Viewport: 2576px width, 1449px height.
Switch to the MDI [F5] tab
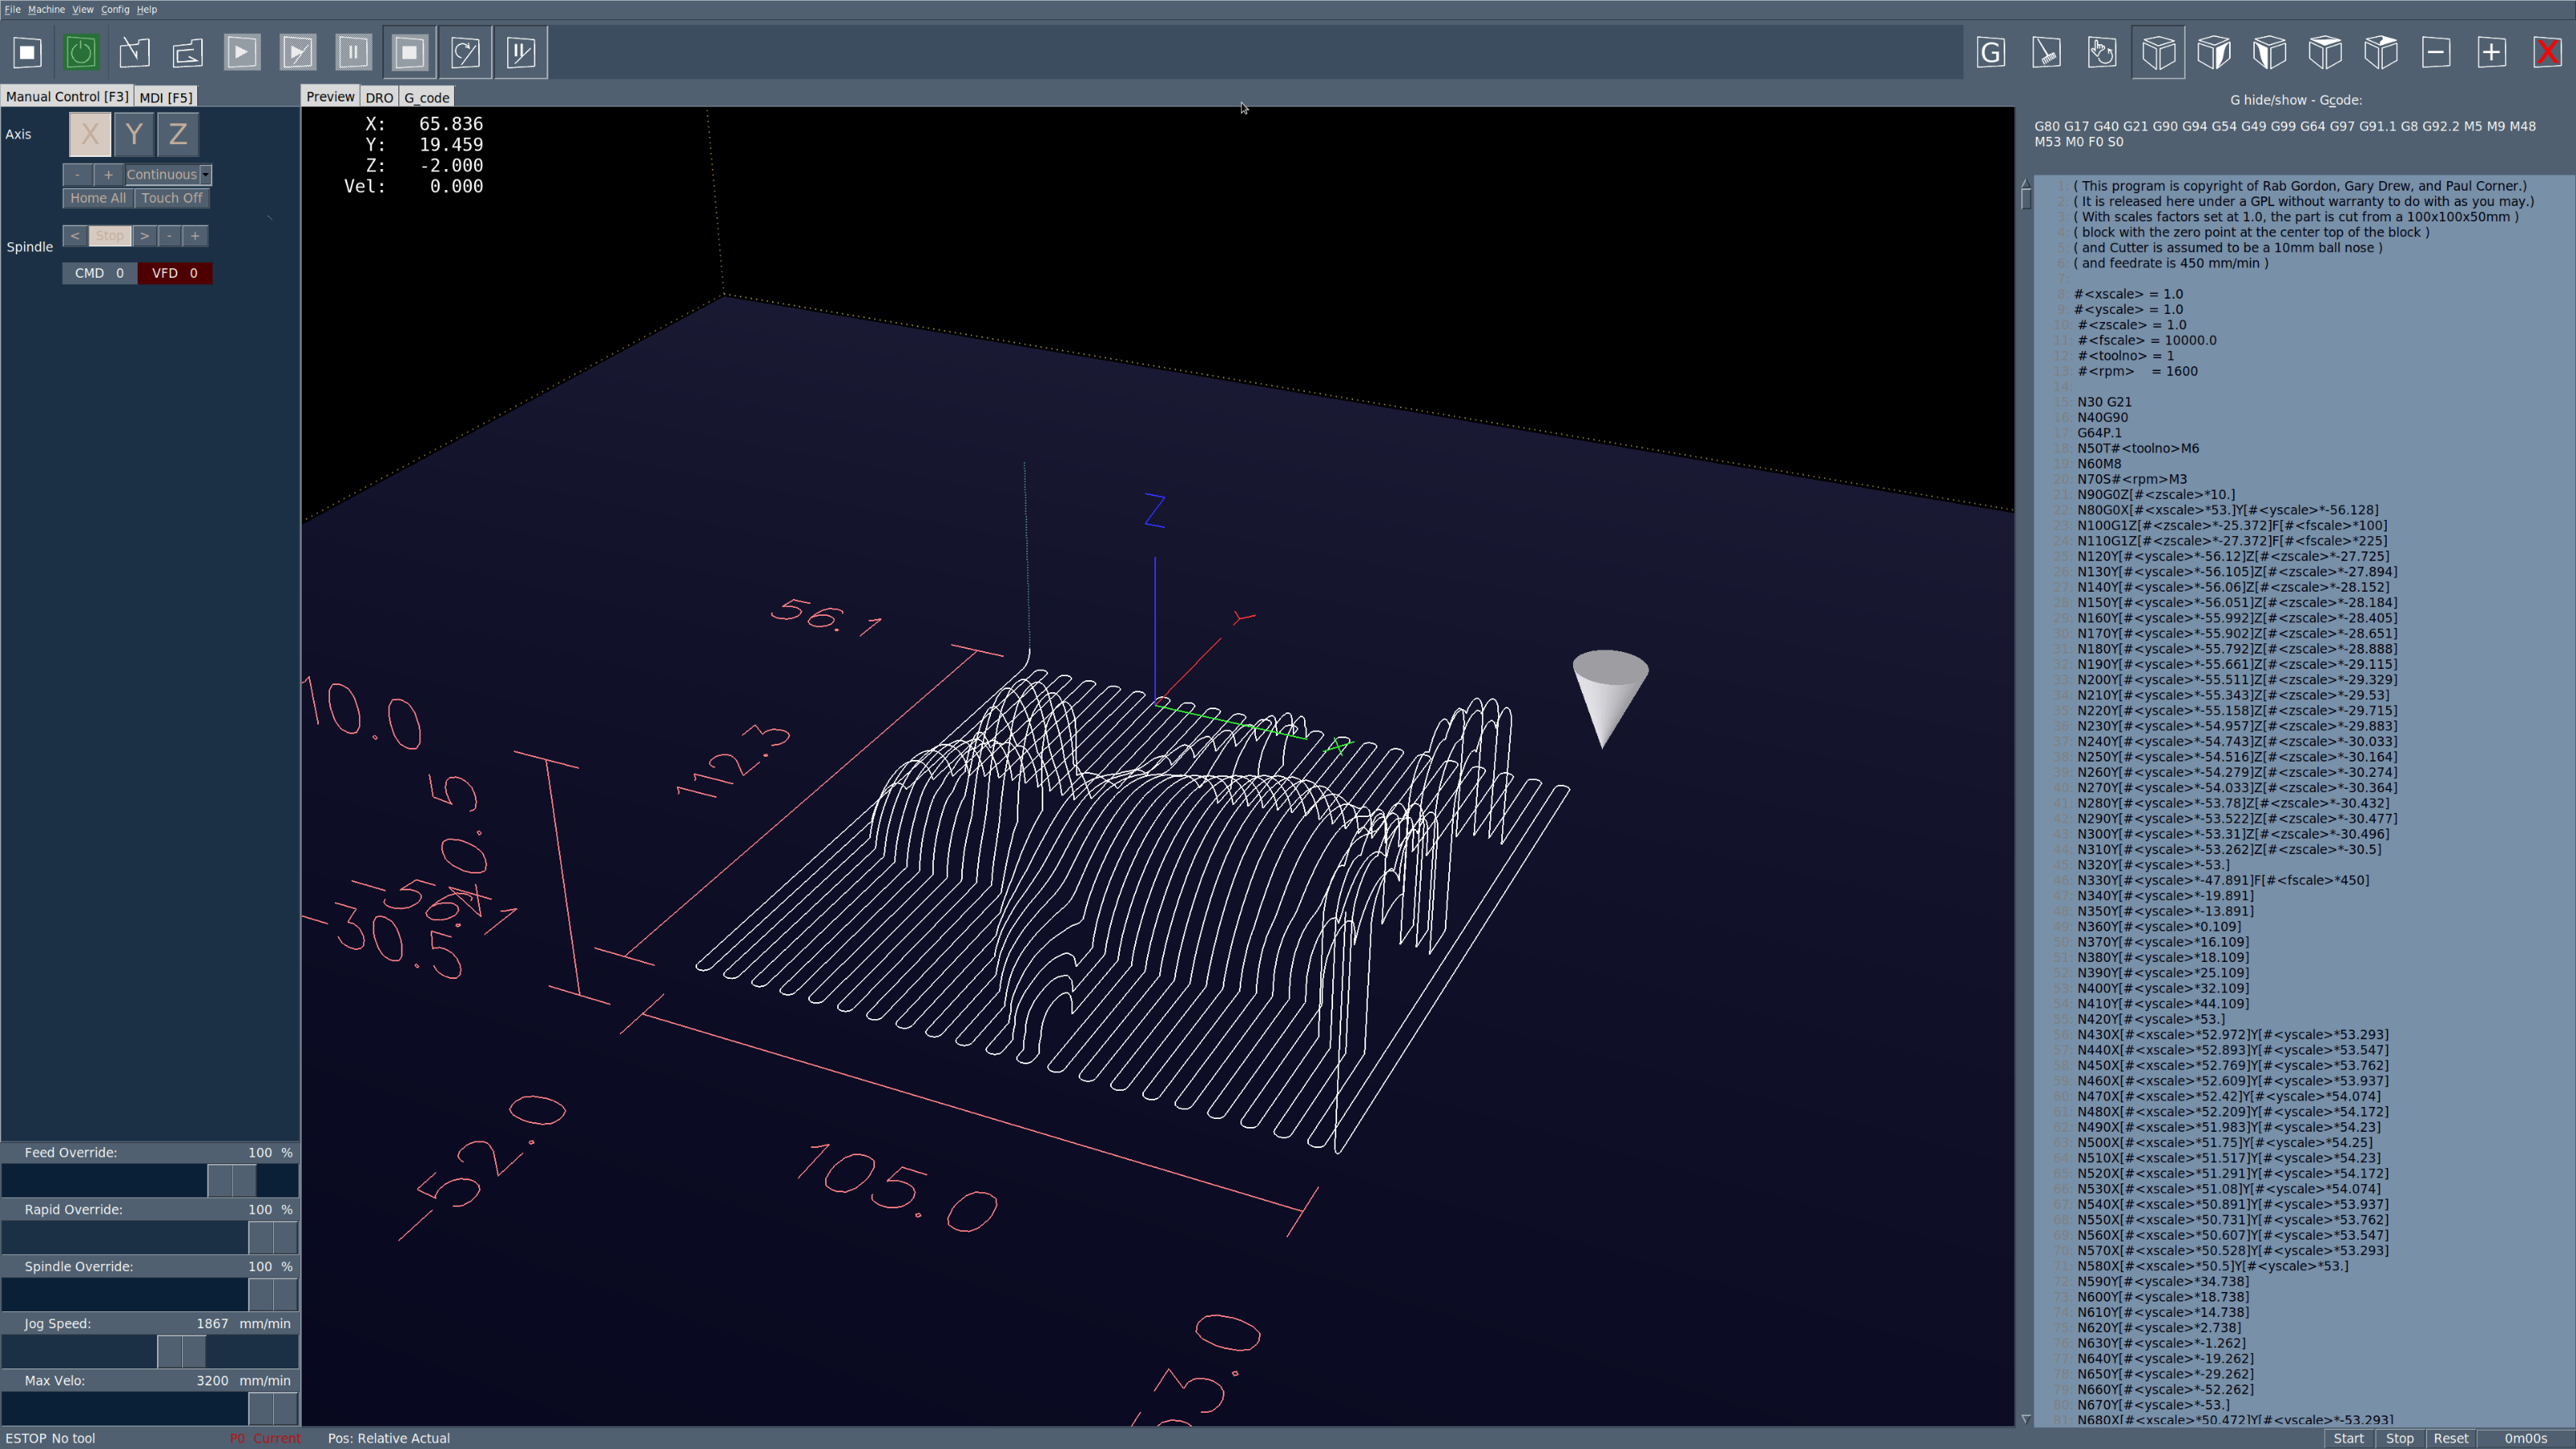(x=166, y=97)
